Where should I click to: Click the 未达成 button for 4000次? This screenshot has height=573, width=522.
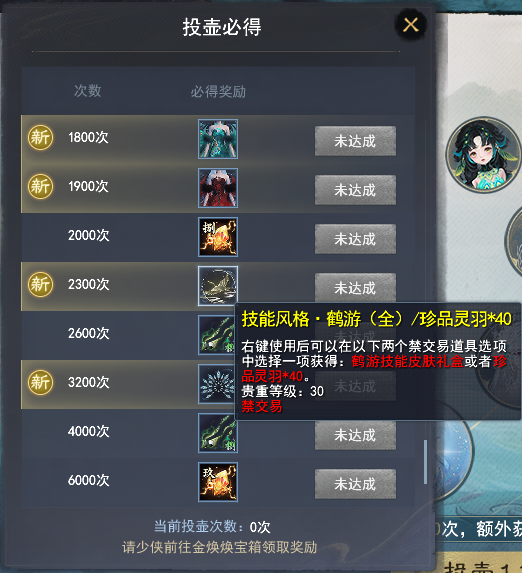click(355, 435)
